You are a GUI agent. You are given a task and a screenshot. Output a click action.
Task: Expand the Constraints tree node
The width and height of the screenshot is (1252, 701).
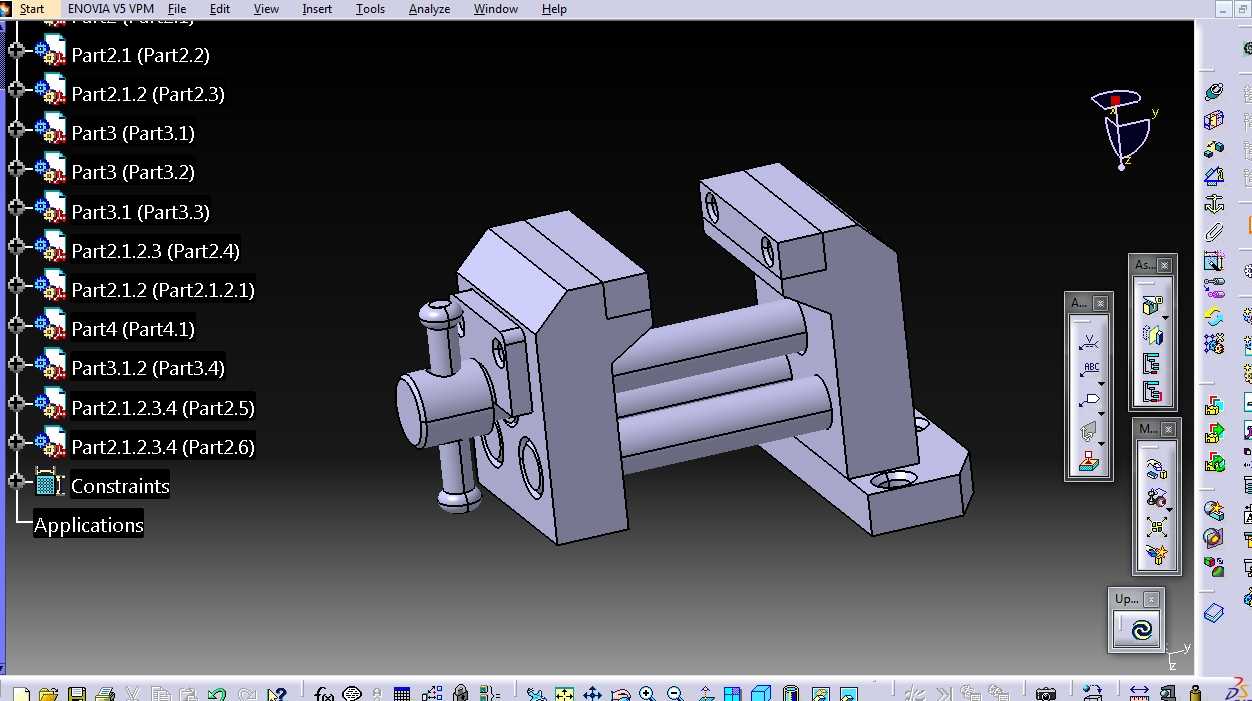(16, 482)
